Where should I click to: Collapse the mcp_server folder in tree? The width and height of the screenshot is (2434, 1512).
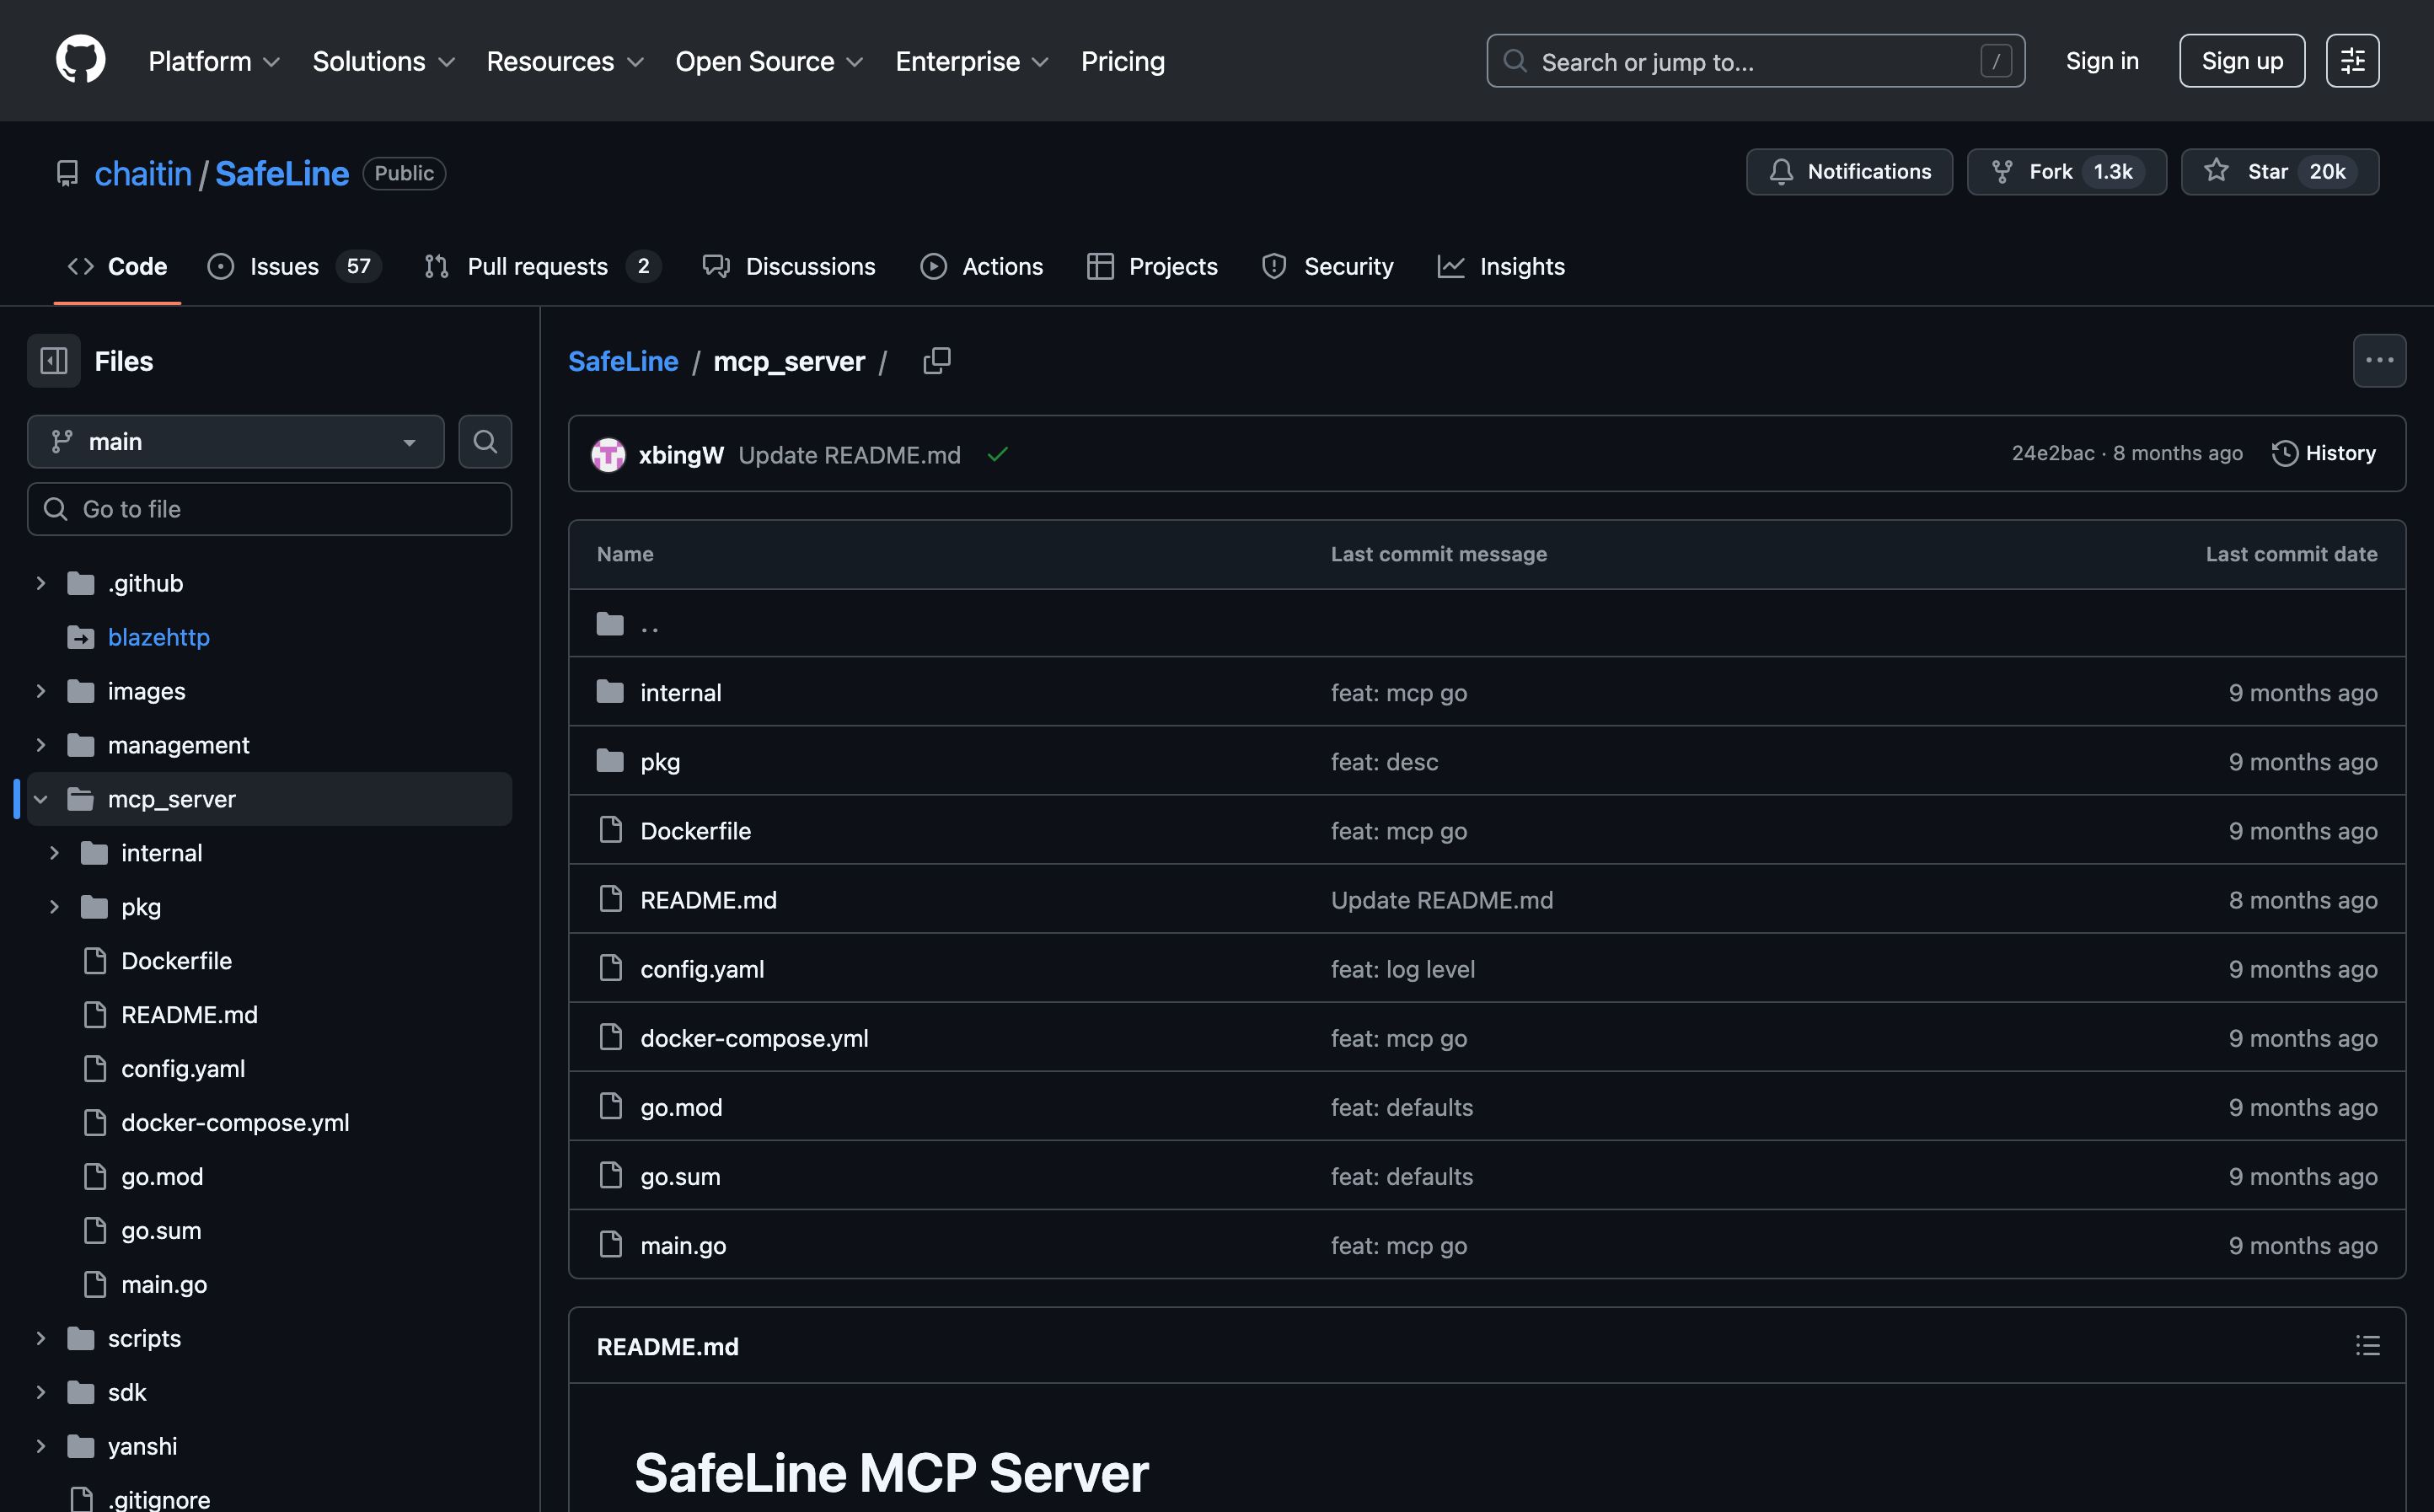[41, 799]
